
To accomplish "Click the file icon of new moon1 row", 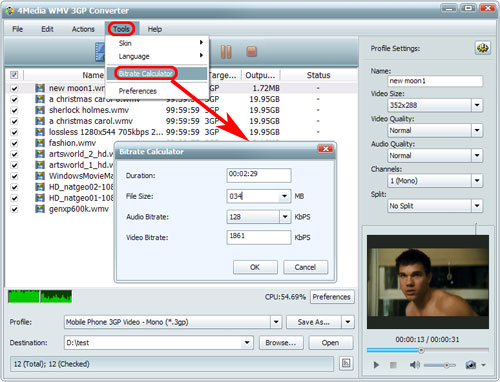I will pyautogui.click(x=40, y=88).
